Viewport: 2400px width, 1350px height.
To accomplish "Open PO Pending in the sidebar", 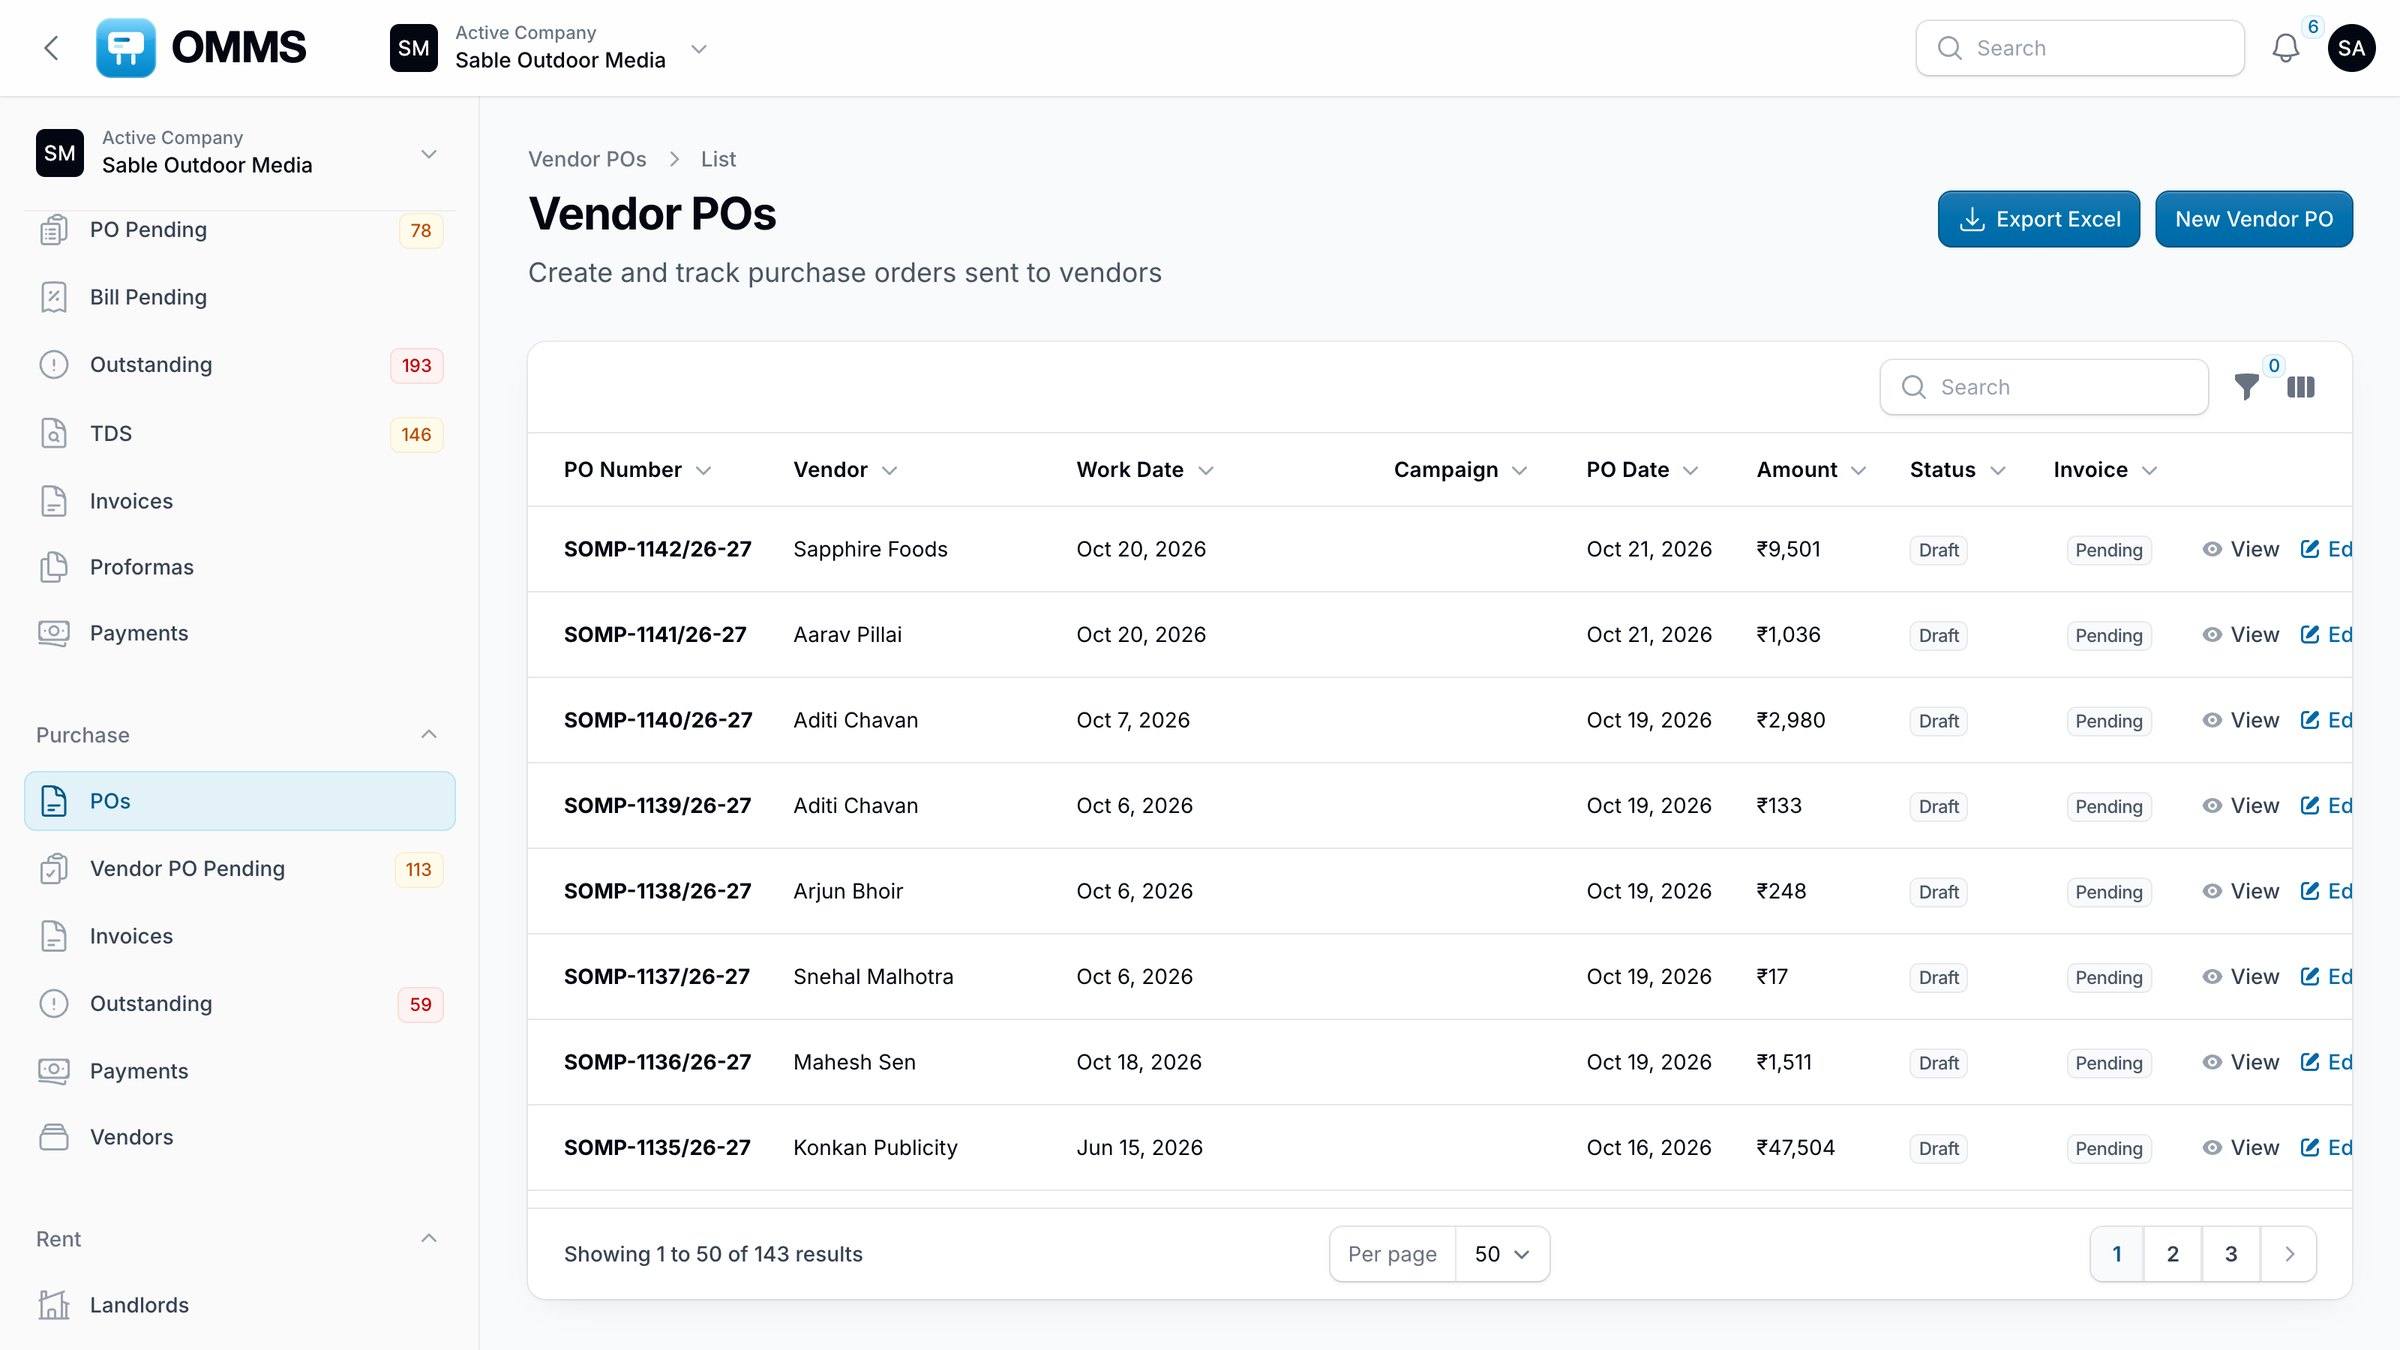I will pyautogui.click(x=240, y=230).
